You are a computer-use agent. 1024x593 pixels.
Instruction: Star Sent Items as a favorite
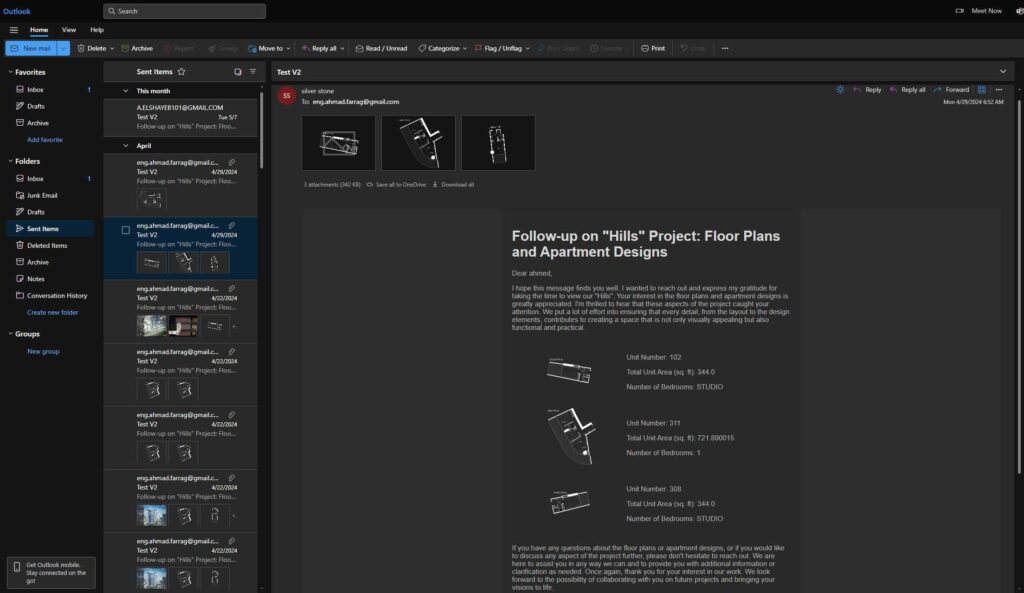pyautogui.click(x=181, y=72)
